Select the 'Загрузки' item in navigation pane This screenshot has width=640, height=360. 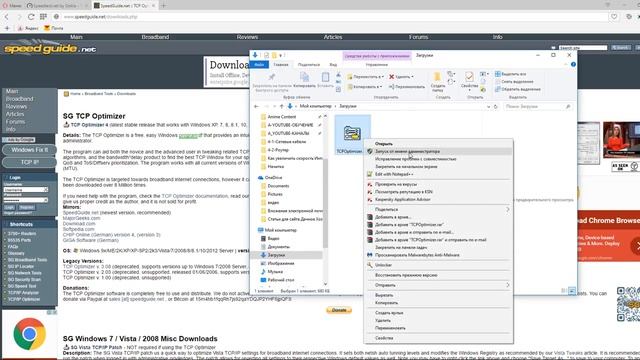[276, 255]
